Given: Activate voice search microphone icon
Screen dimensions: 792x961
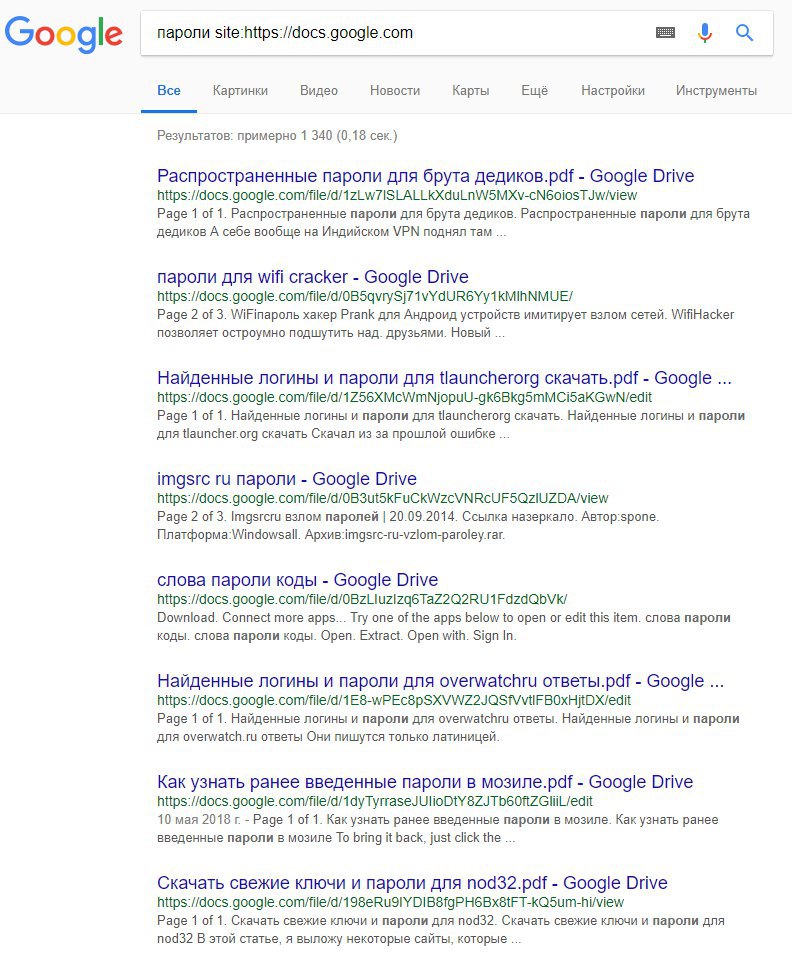Looking at the screenshot, I should 705,32.
